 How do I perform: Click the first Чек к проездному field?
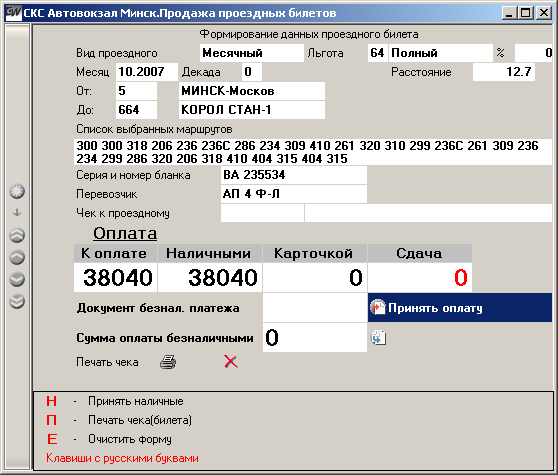click(262, 213)
